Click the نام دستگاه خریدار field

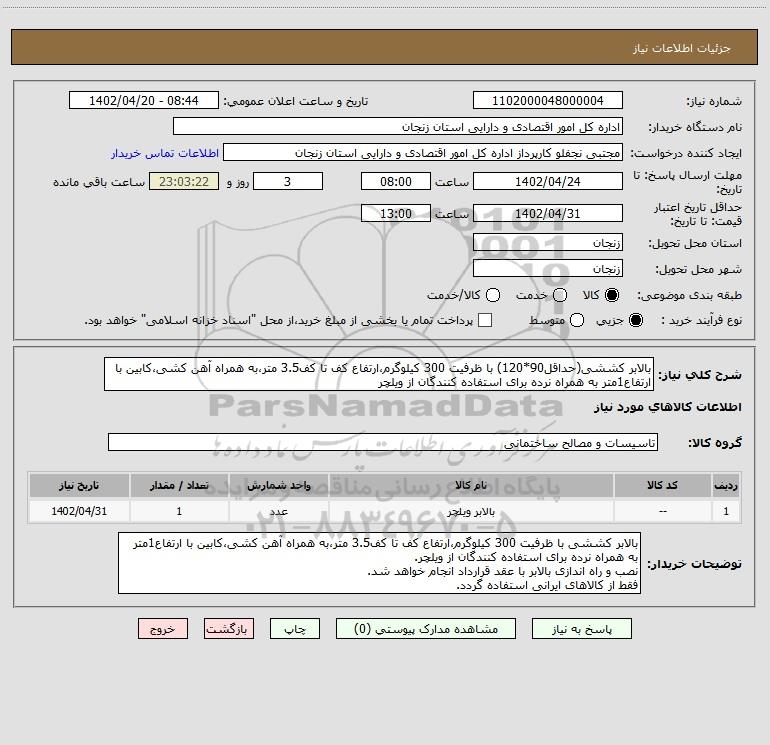(398, 127)
